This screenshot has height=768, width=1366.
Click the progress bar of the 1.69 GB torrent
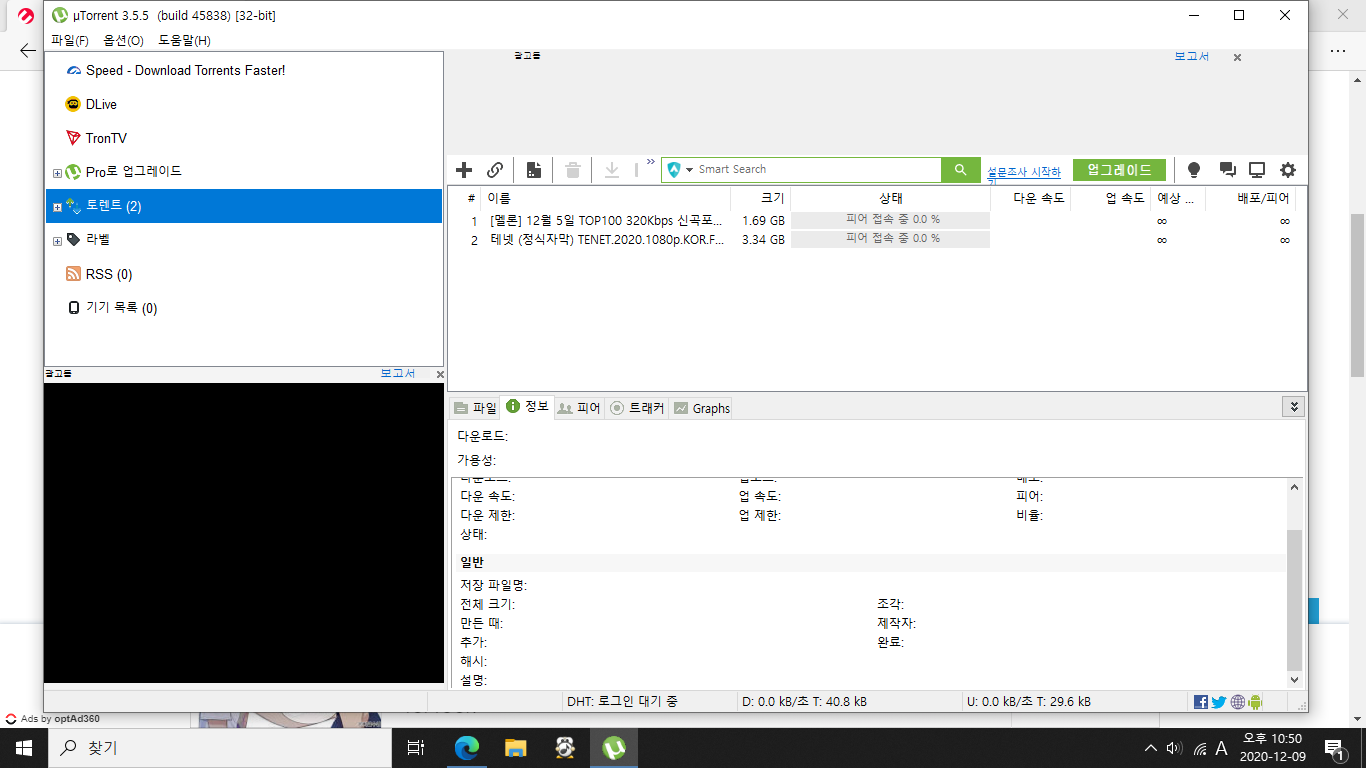pyautogui.click(x=890, y=220)
